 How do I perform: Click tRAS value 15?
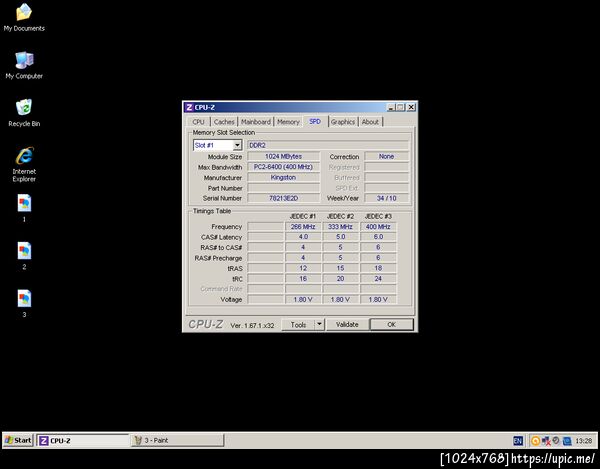[x=341, y=268]
